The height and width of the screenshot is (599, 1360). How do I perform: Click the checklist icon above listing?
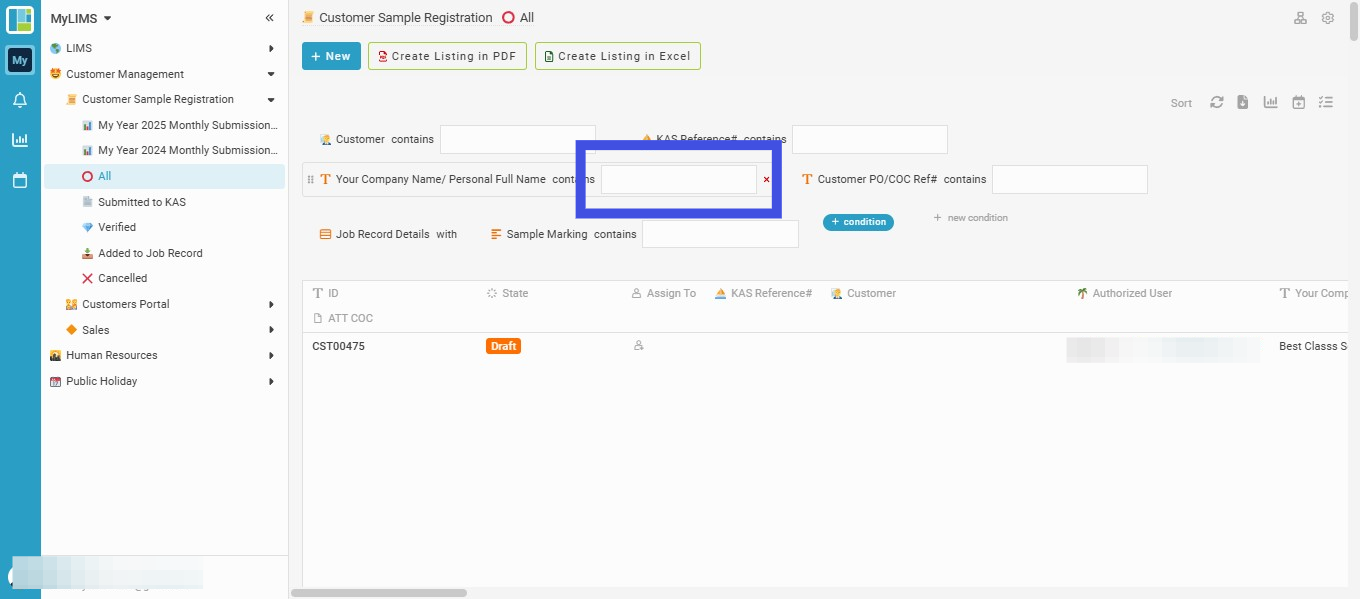click(x=1326, y=102)
